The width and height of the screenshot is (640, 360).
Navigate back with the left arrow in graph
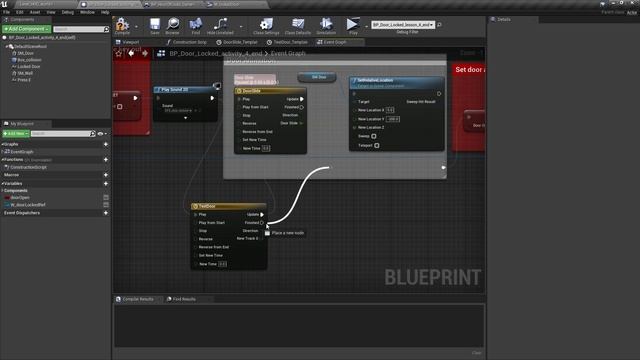click(x=131, y=53)
